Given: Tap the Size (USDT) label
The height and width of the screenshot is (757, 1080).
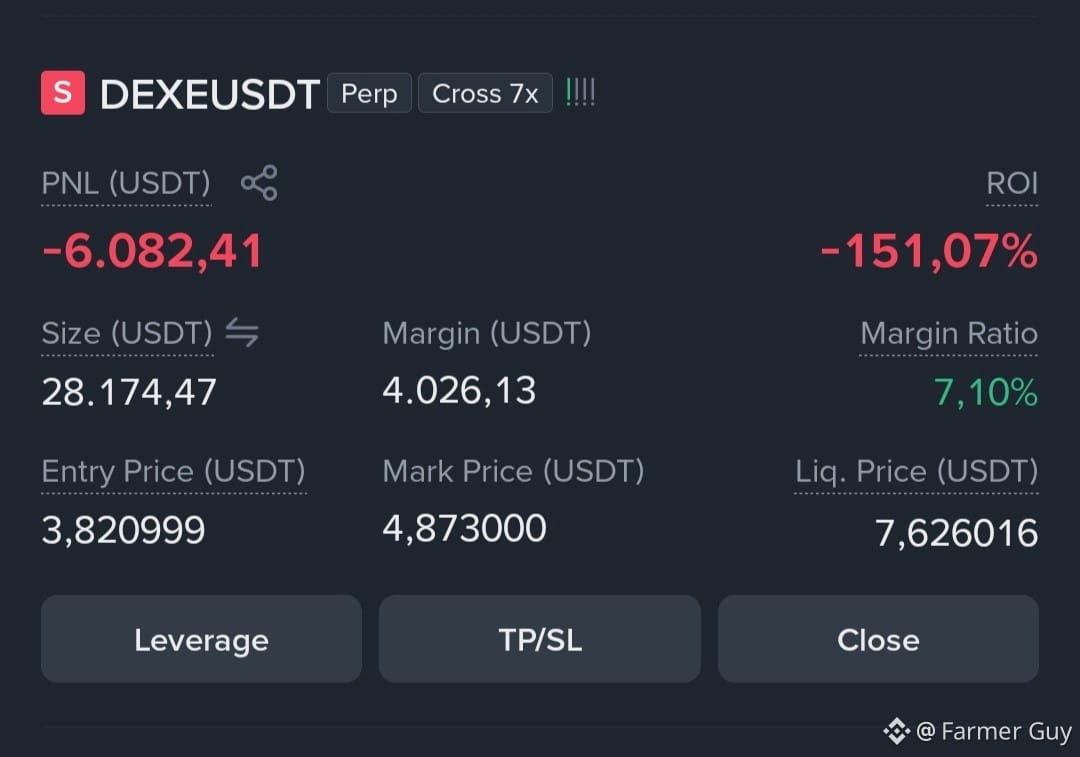Looking at the screenshot, I should click(x=127, y=333).
